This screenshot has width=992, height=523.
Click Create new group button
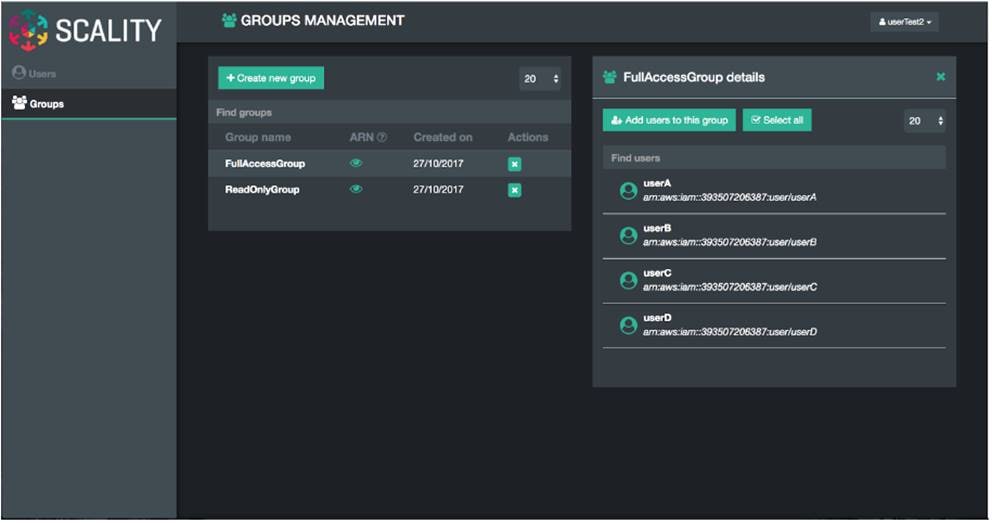point(271,78)
